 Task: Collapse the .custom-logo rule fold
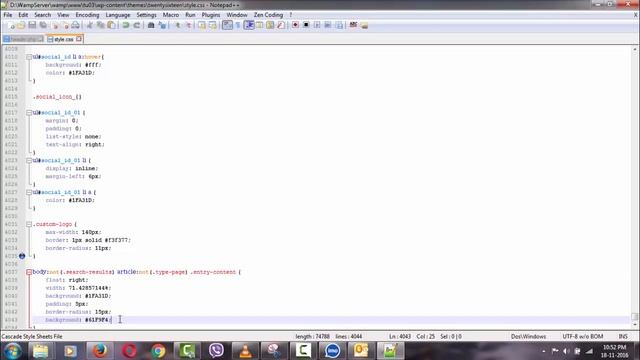click(29, 224)
